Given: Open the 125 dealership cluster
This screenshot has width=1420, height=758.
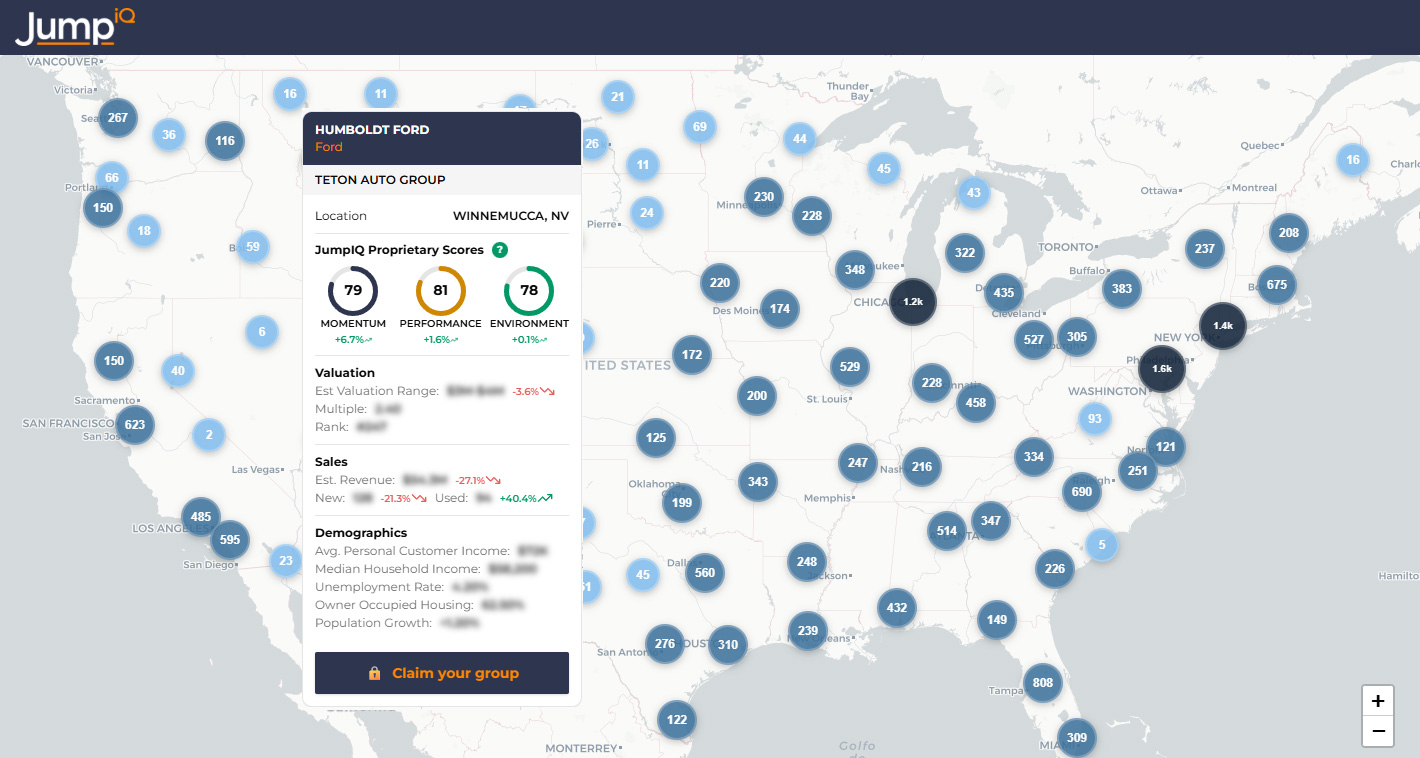Looking at the screenshot, I should tap(656, 438).
